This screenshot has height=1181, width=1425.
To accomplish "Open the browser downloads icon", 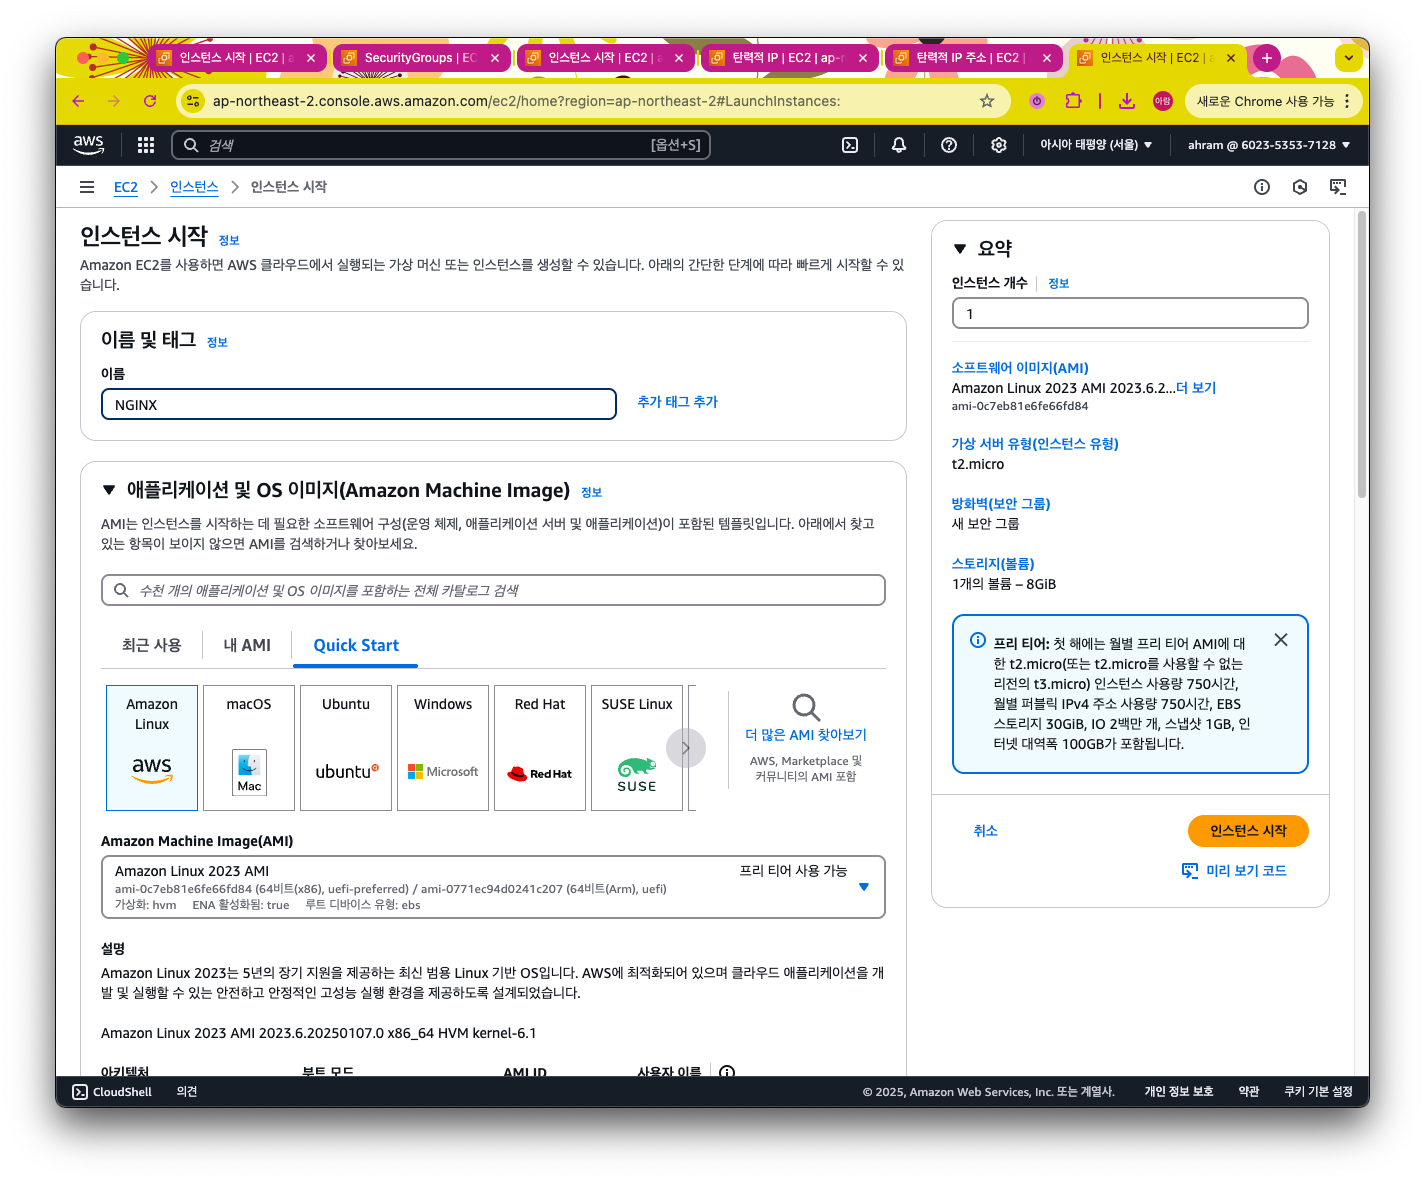I will 1127,101.
